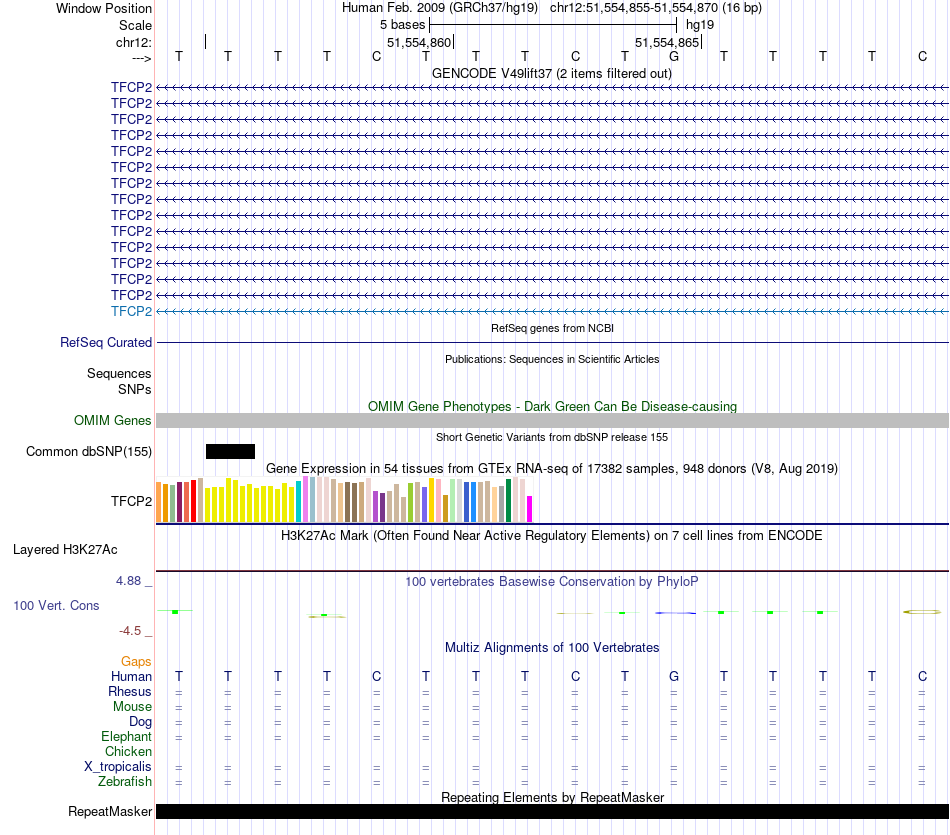Click the SNPs track label

coord(135,390)
